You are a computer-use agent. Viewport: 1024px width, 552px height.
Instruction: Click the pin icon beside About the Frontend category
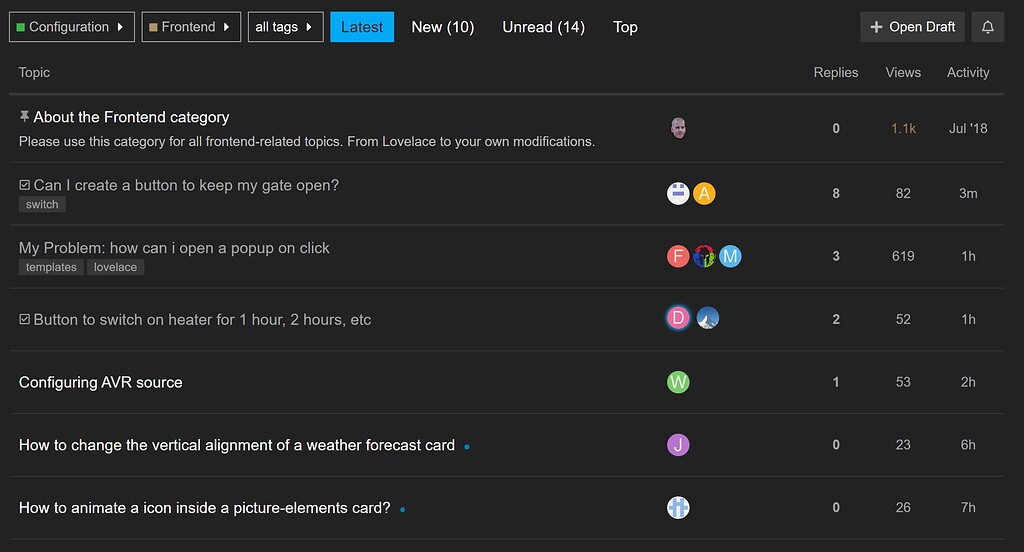point(24,116)
